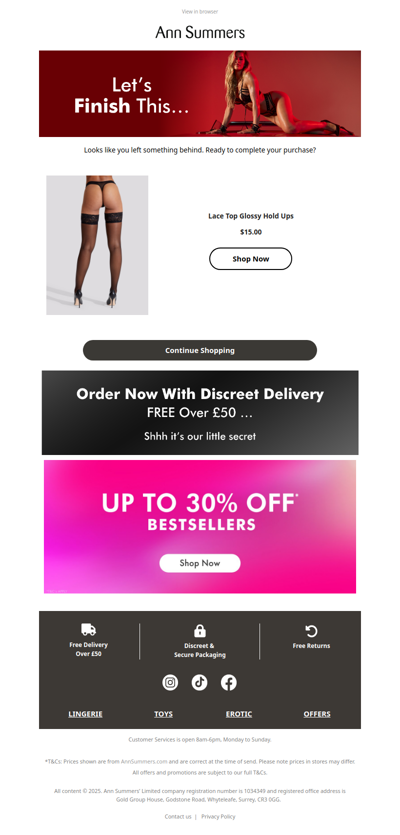Open the LINGERIE footer menu link

tap(85, 714)
